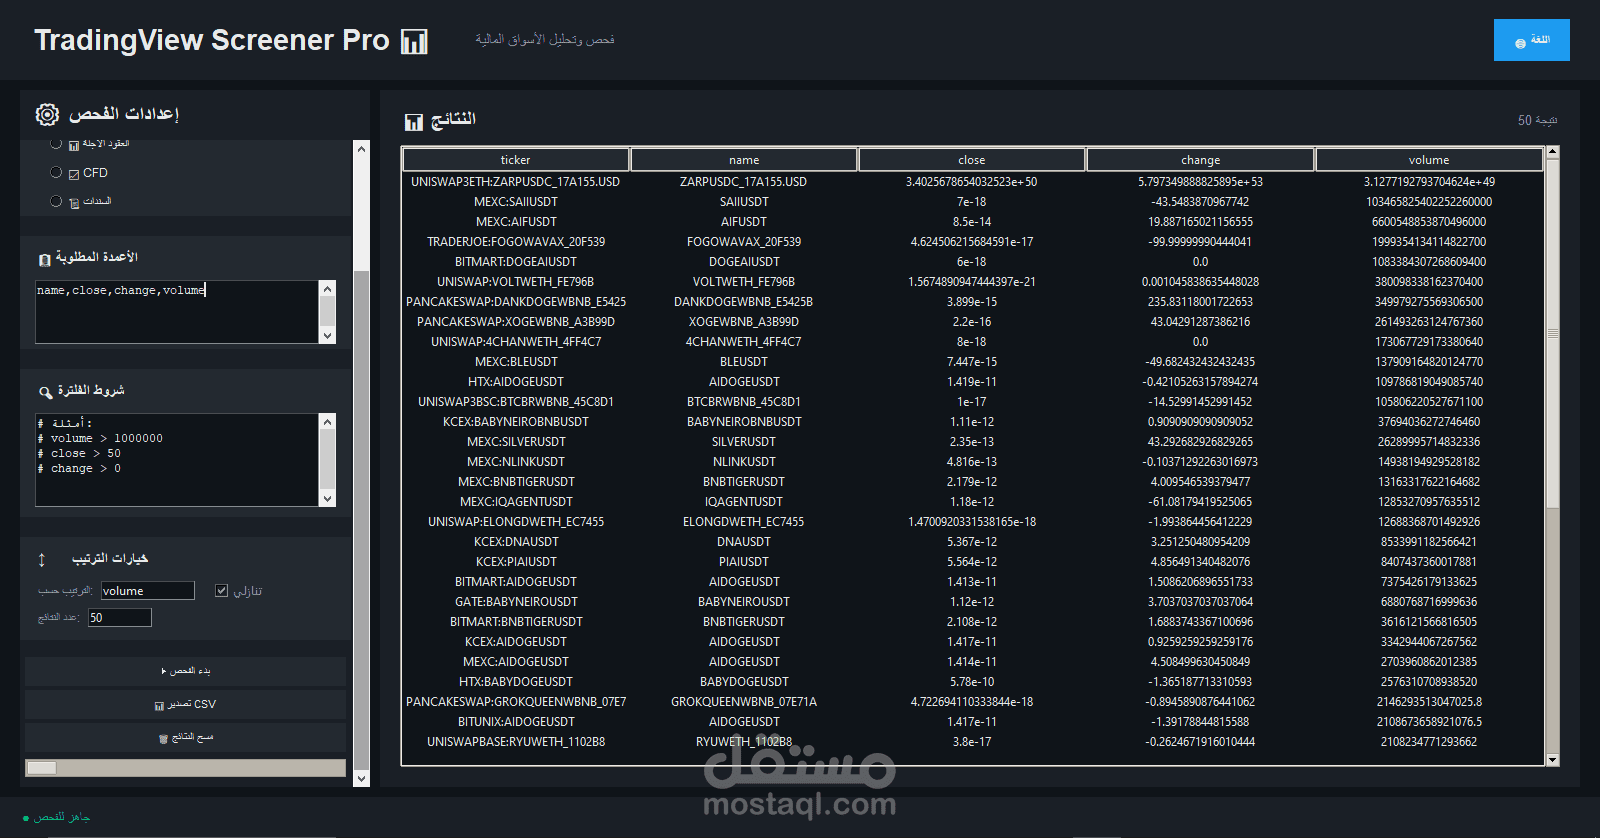This screenshot has height=838, width=1600.
Task: Click the ticker cell PANCAKESWAP:DANKDOGEWBNB_E5425
Action: [515, 302]
